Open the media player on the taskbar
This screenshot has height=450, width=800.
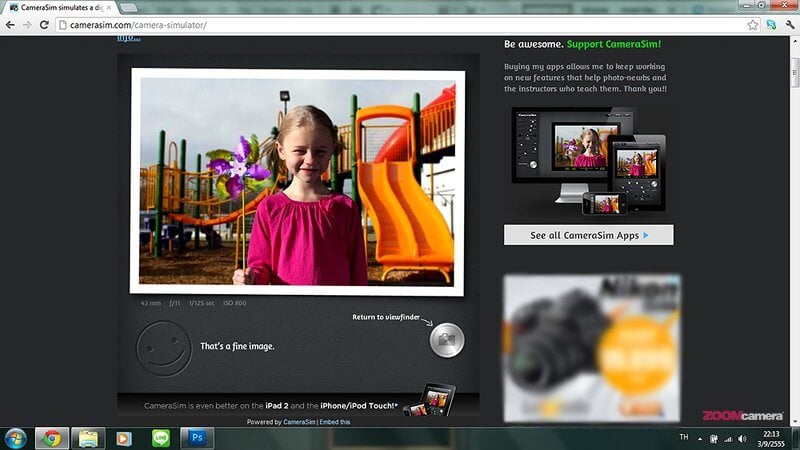point(123,439)
